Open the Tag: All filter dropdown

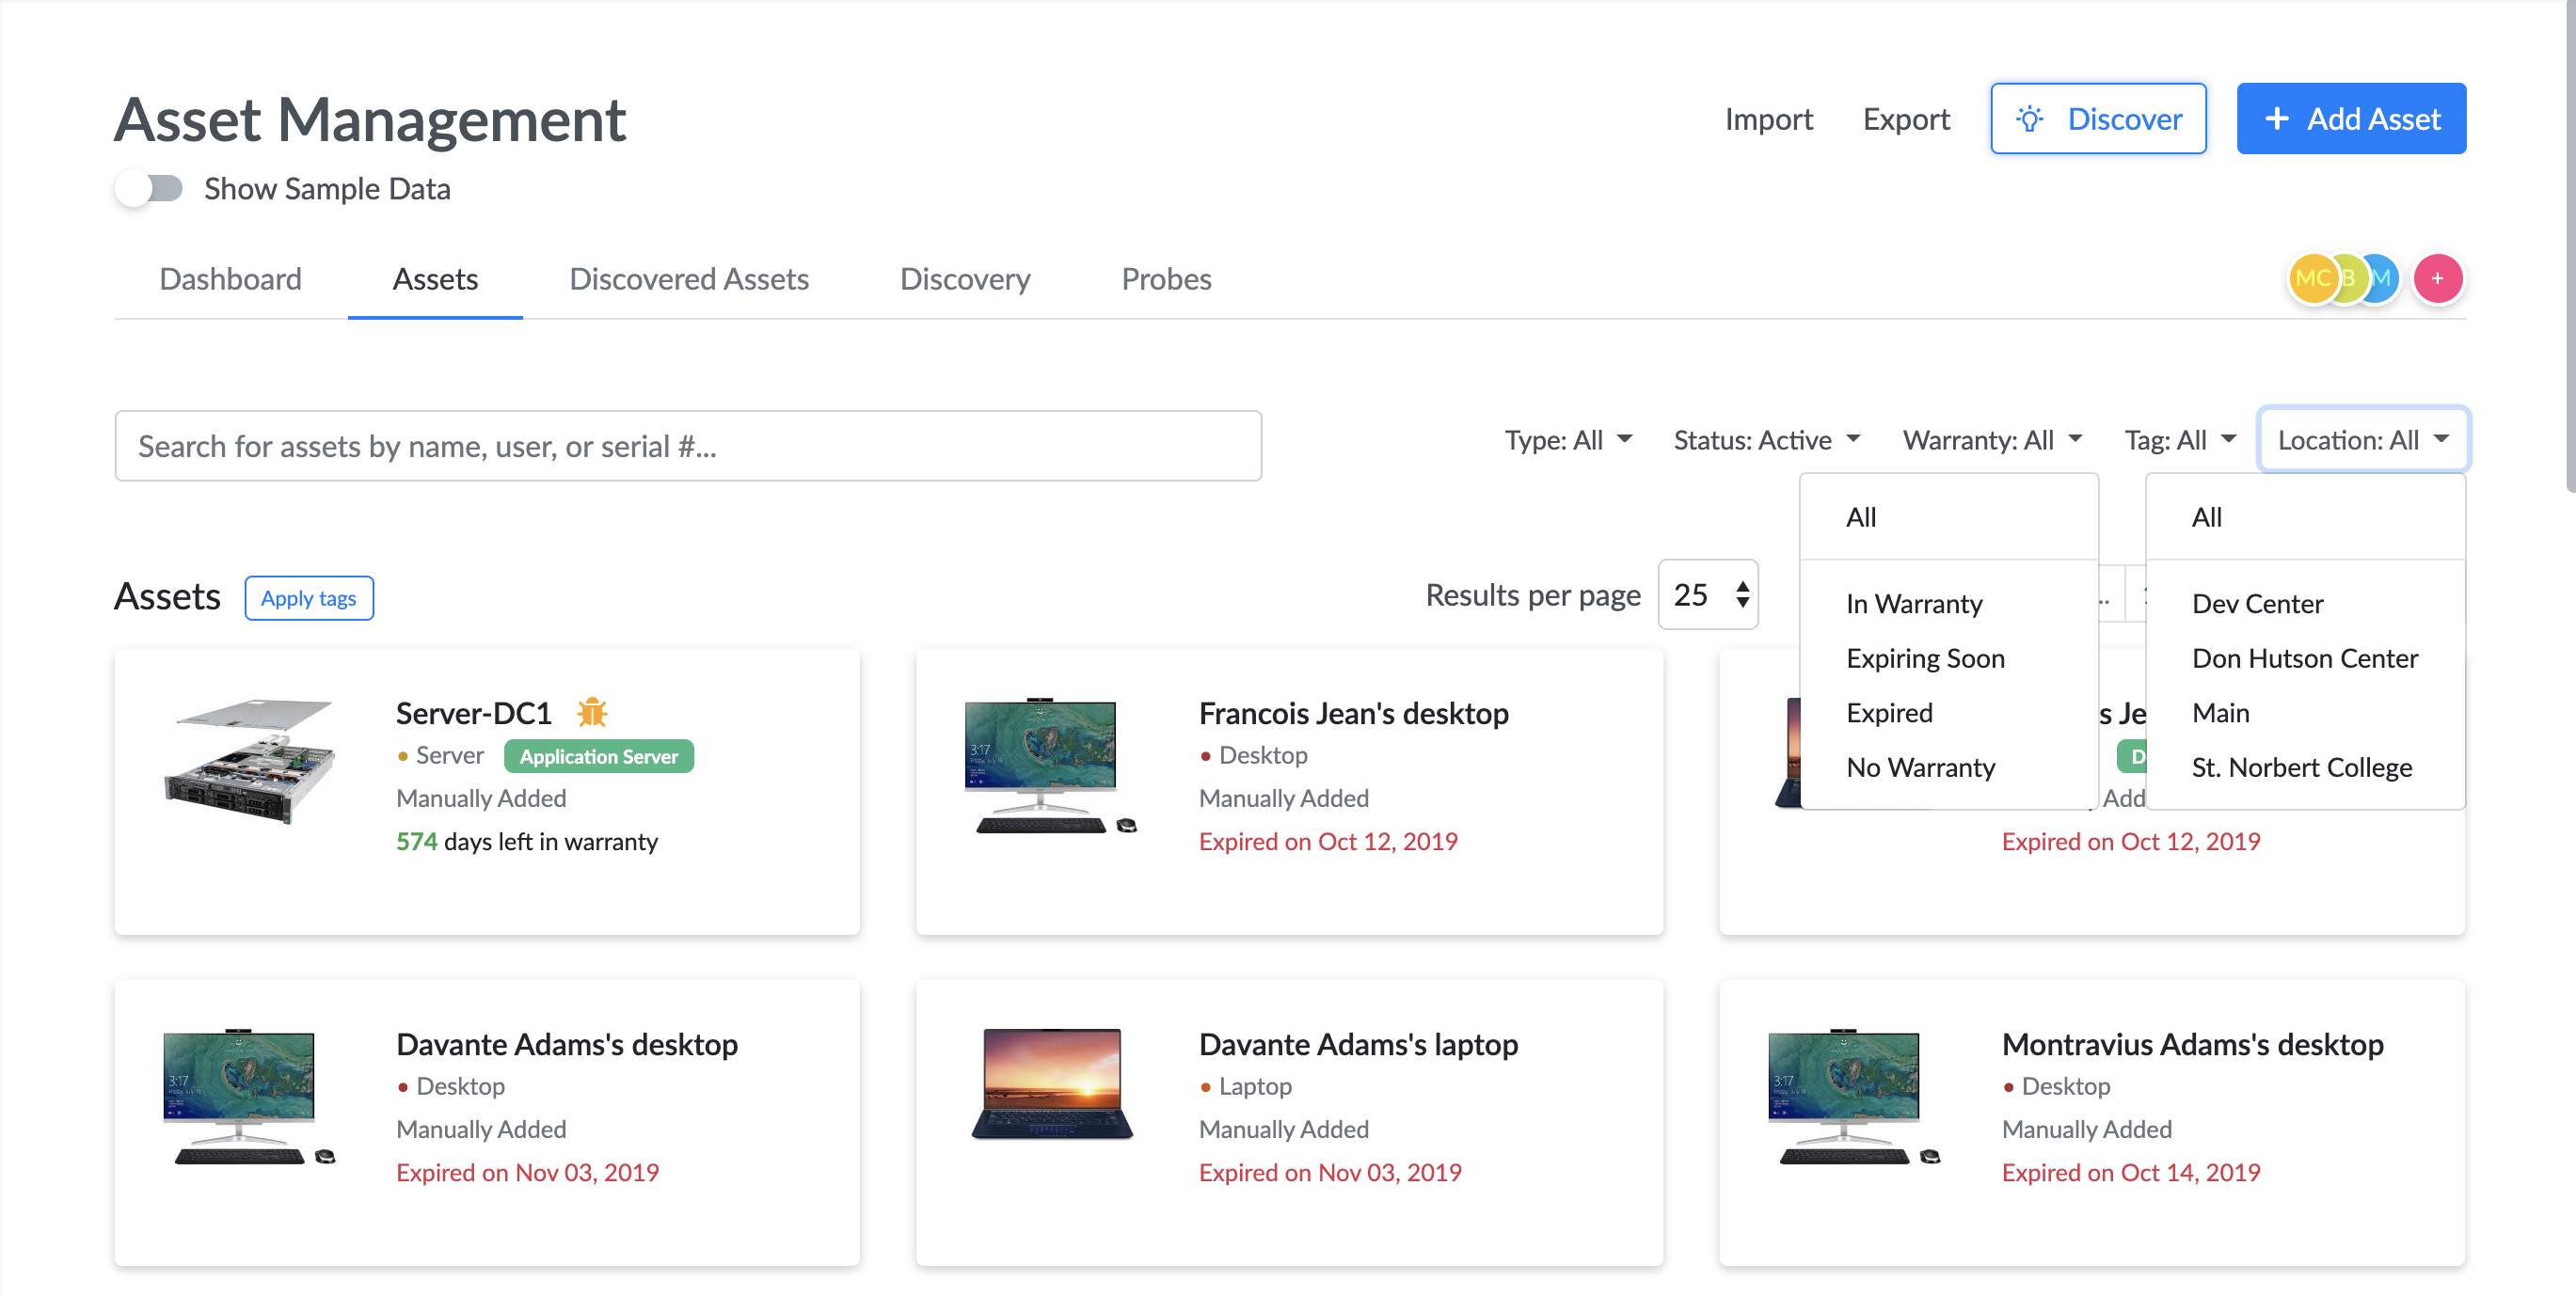point(2181,439)
